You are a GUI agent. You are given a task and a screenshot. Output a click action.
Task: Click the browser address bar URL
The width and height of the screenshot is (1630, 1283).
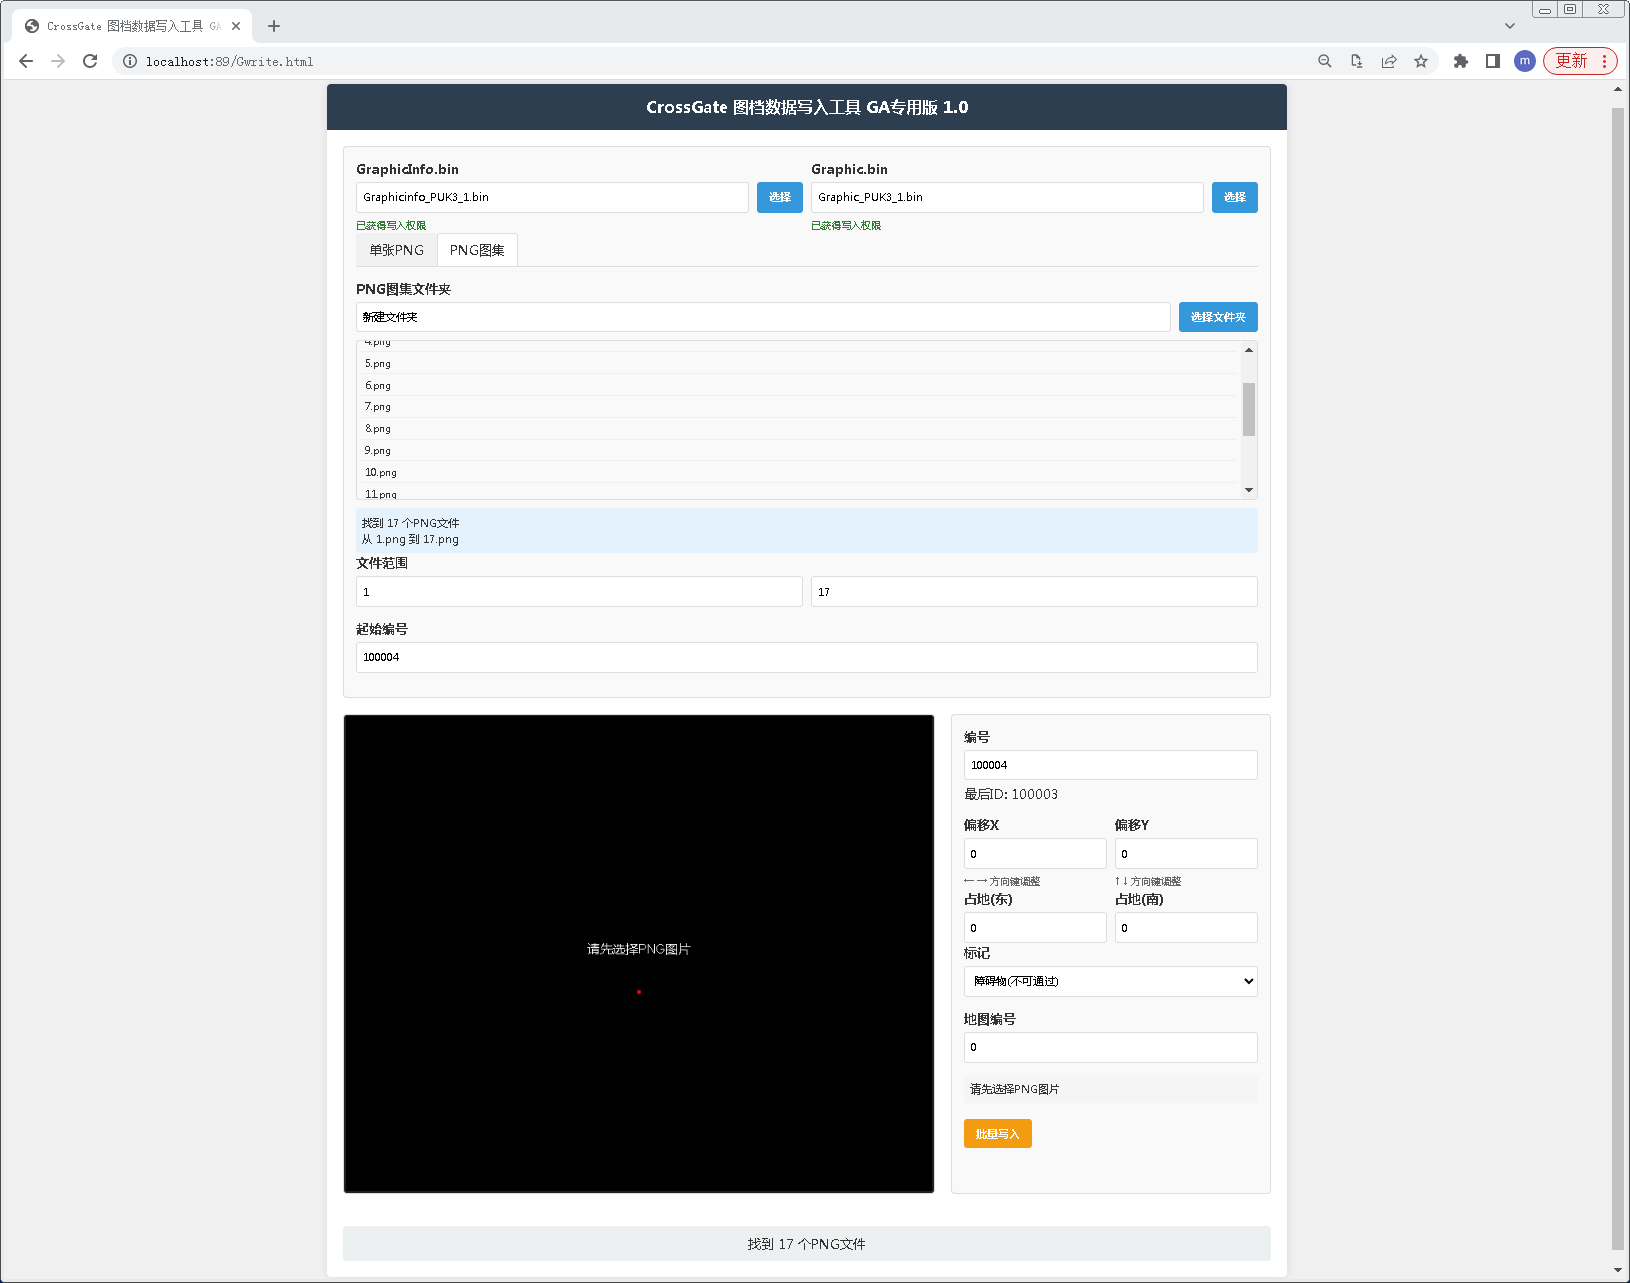[x=230, y=61]
